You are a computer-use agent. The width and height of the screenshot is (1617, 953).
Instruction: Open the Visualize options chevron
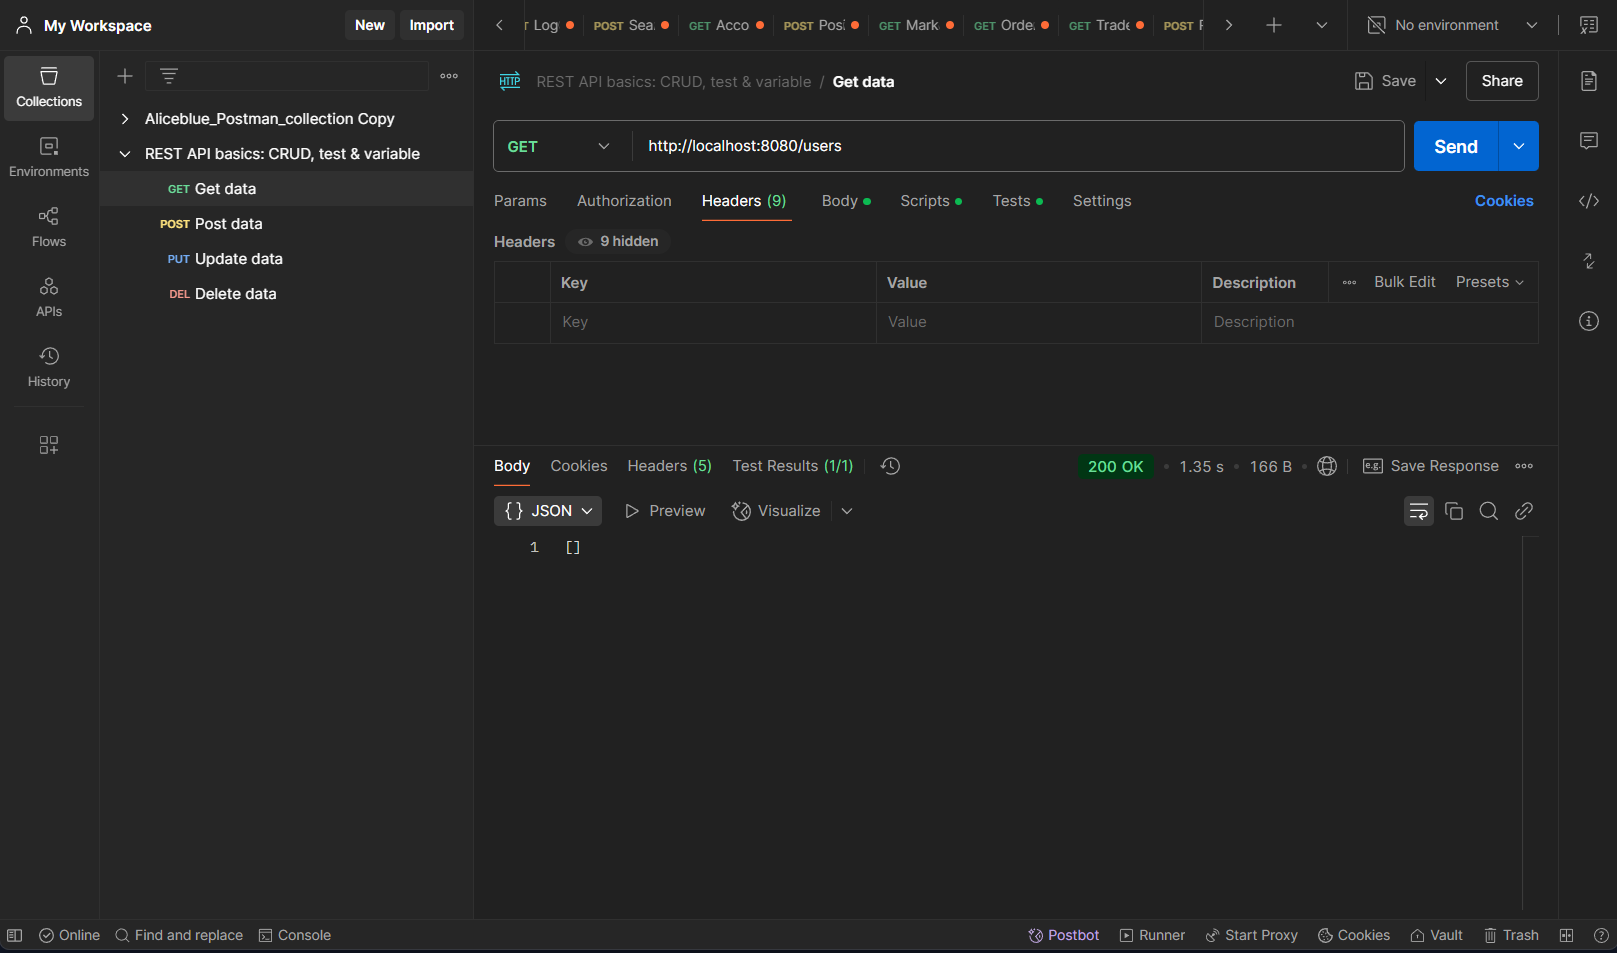coord(847,511)
